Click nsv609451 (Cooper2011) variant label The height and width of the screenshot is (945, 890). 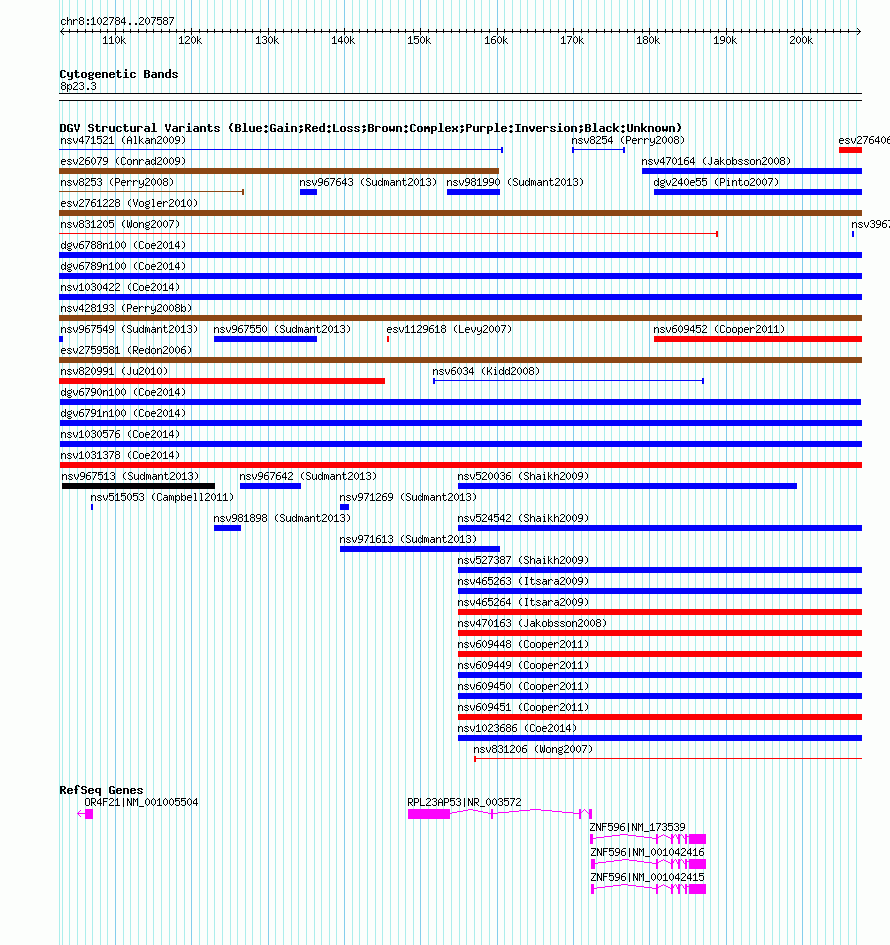[523, 708]
